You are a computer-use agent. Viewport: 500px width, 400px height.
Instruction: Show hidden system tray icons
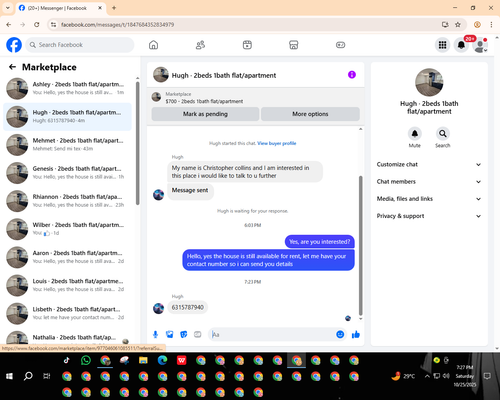[427, 376]
